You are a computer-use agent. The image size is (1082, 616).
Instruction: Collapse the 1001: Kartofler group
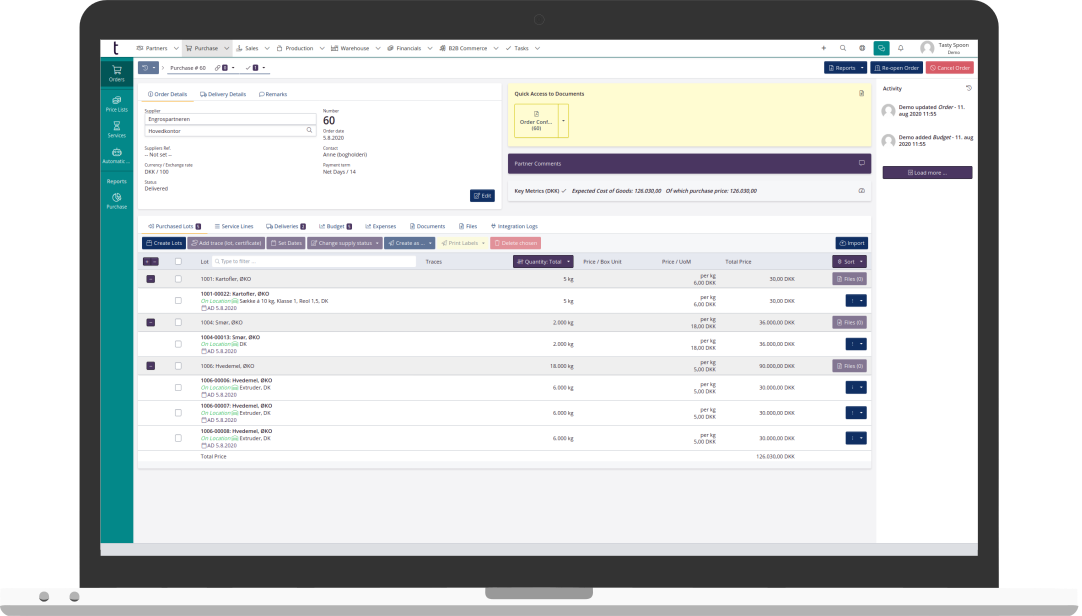pos(151,279)
